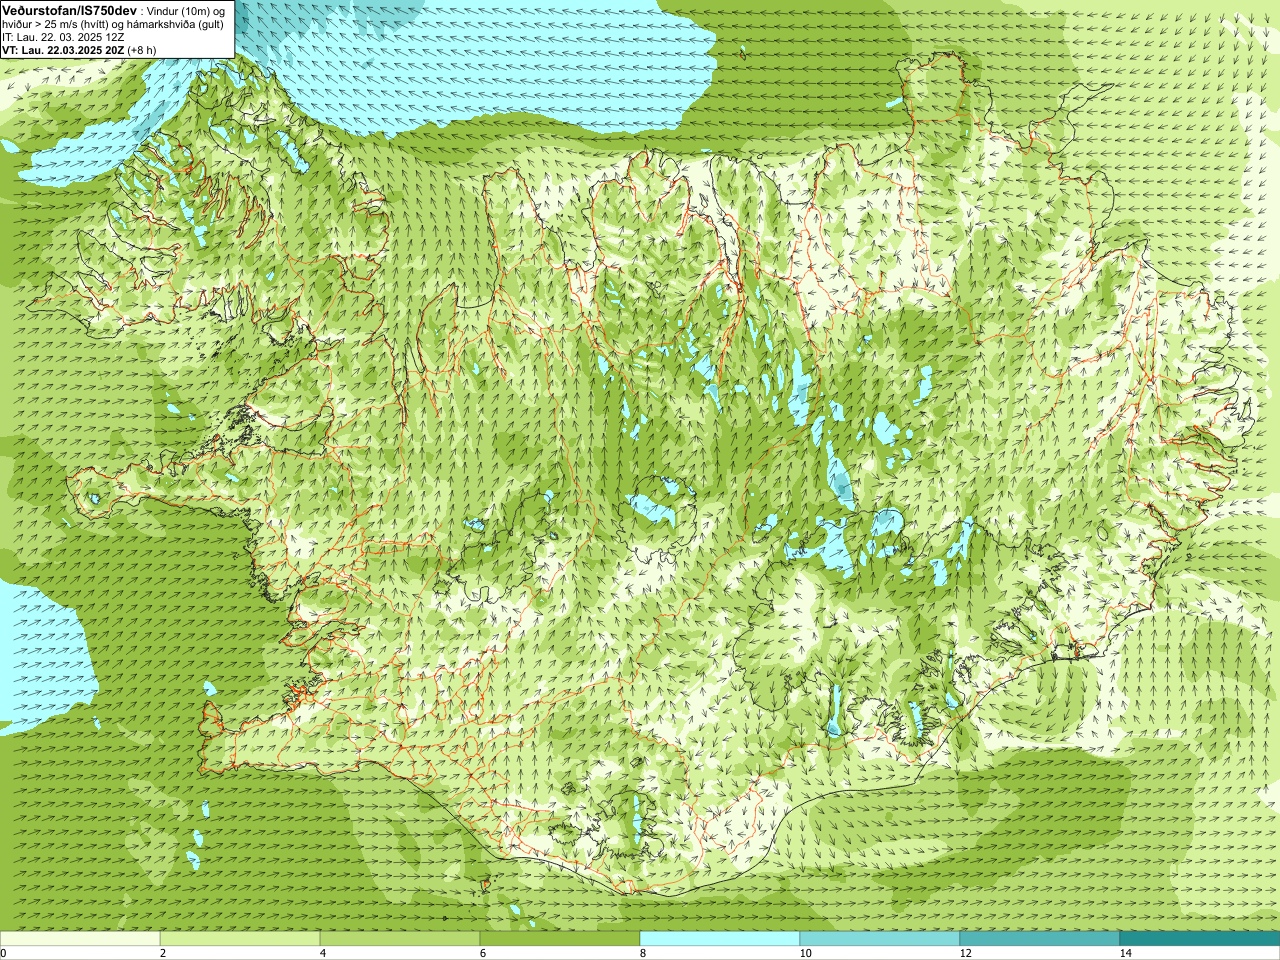Click the legend tick label "14"
The height and width of the screenshot is (960, 1280).
1125,953
